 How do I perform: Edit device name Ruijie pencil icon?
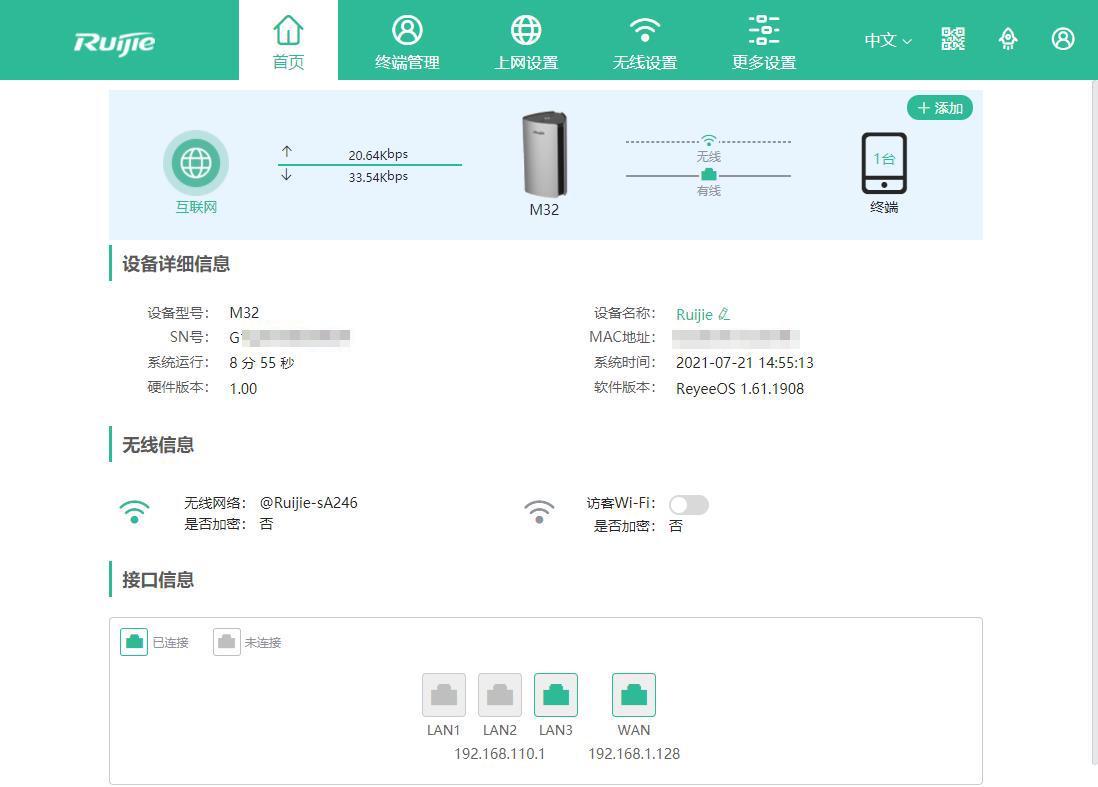724,314
